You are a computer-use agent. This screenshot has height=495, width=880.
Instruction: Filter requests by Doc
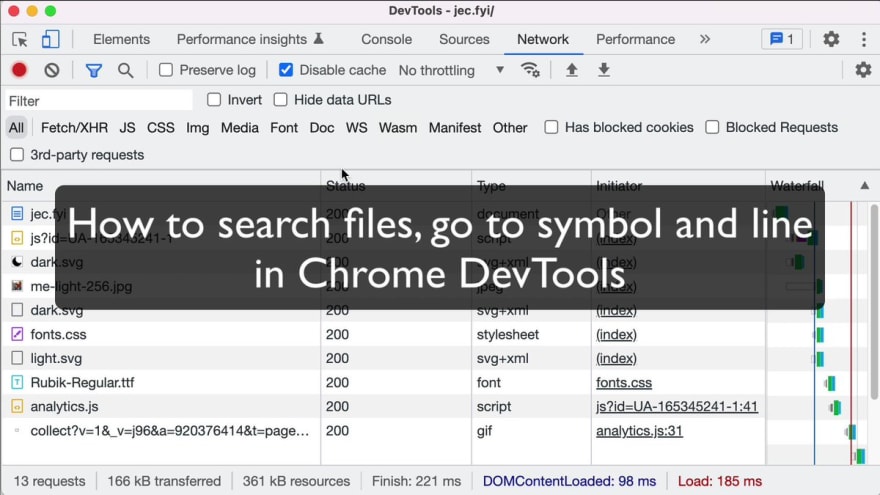coord(322,128)
